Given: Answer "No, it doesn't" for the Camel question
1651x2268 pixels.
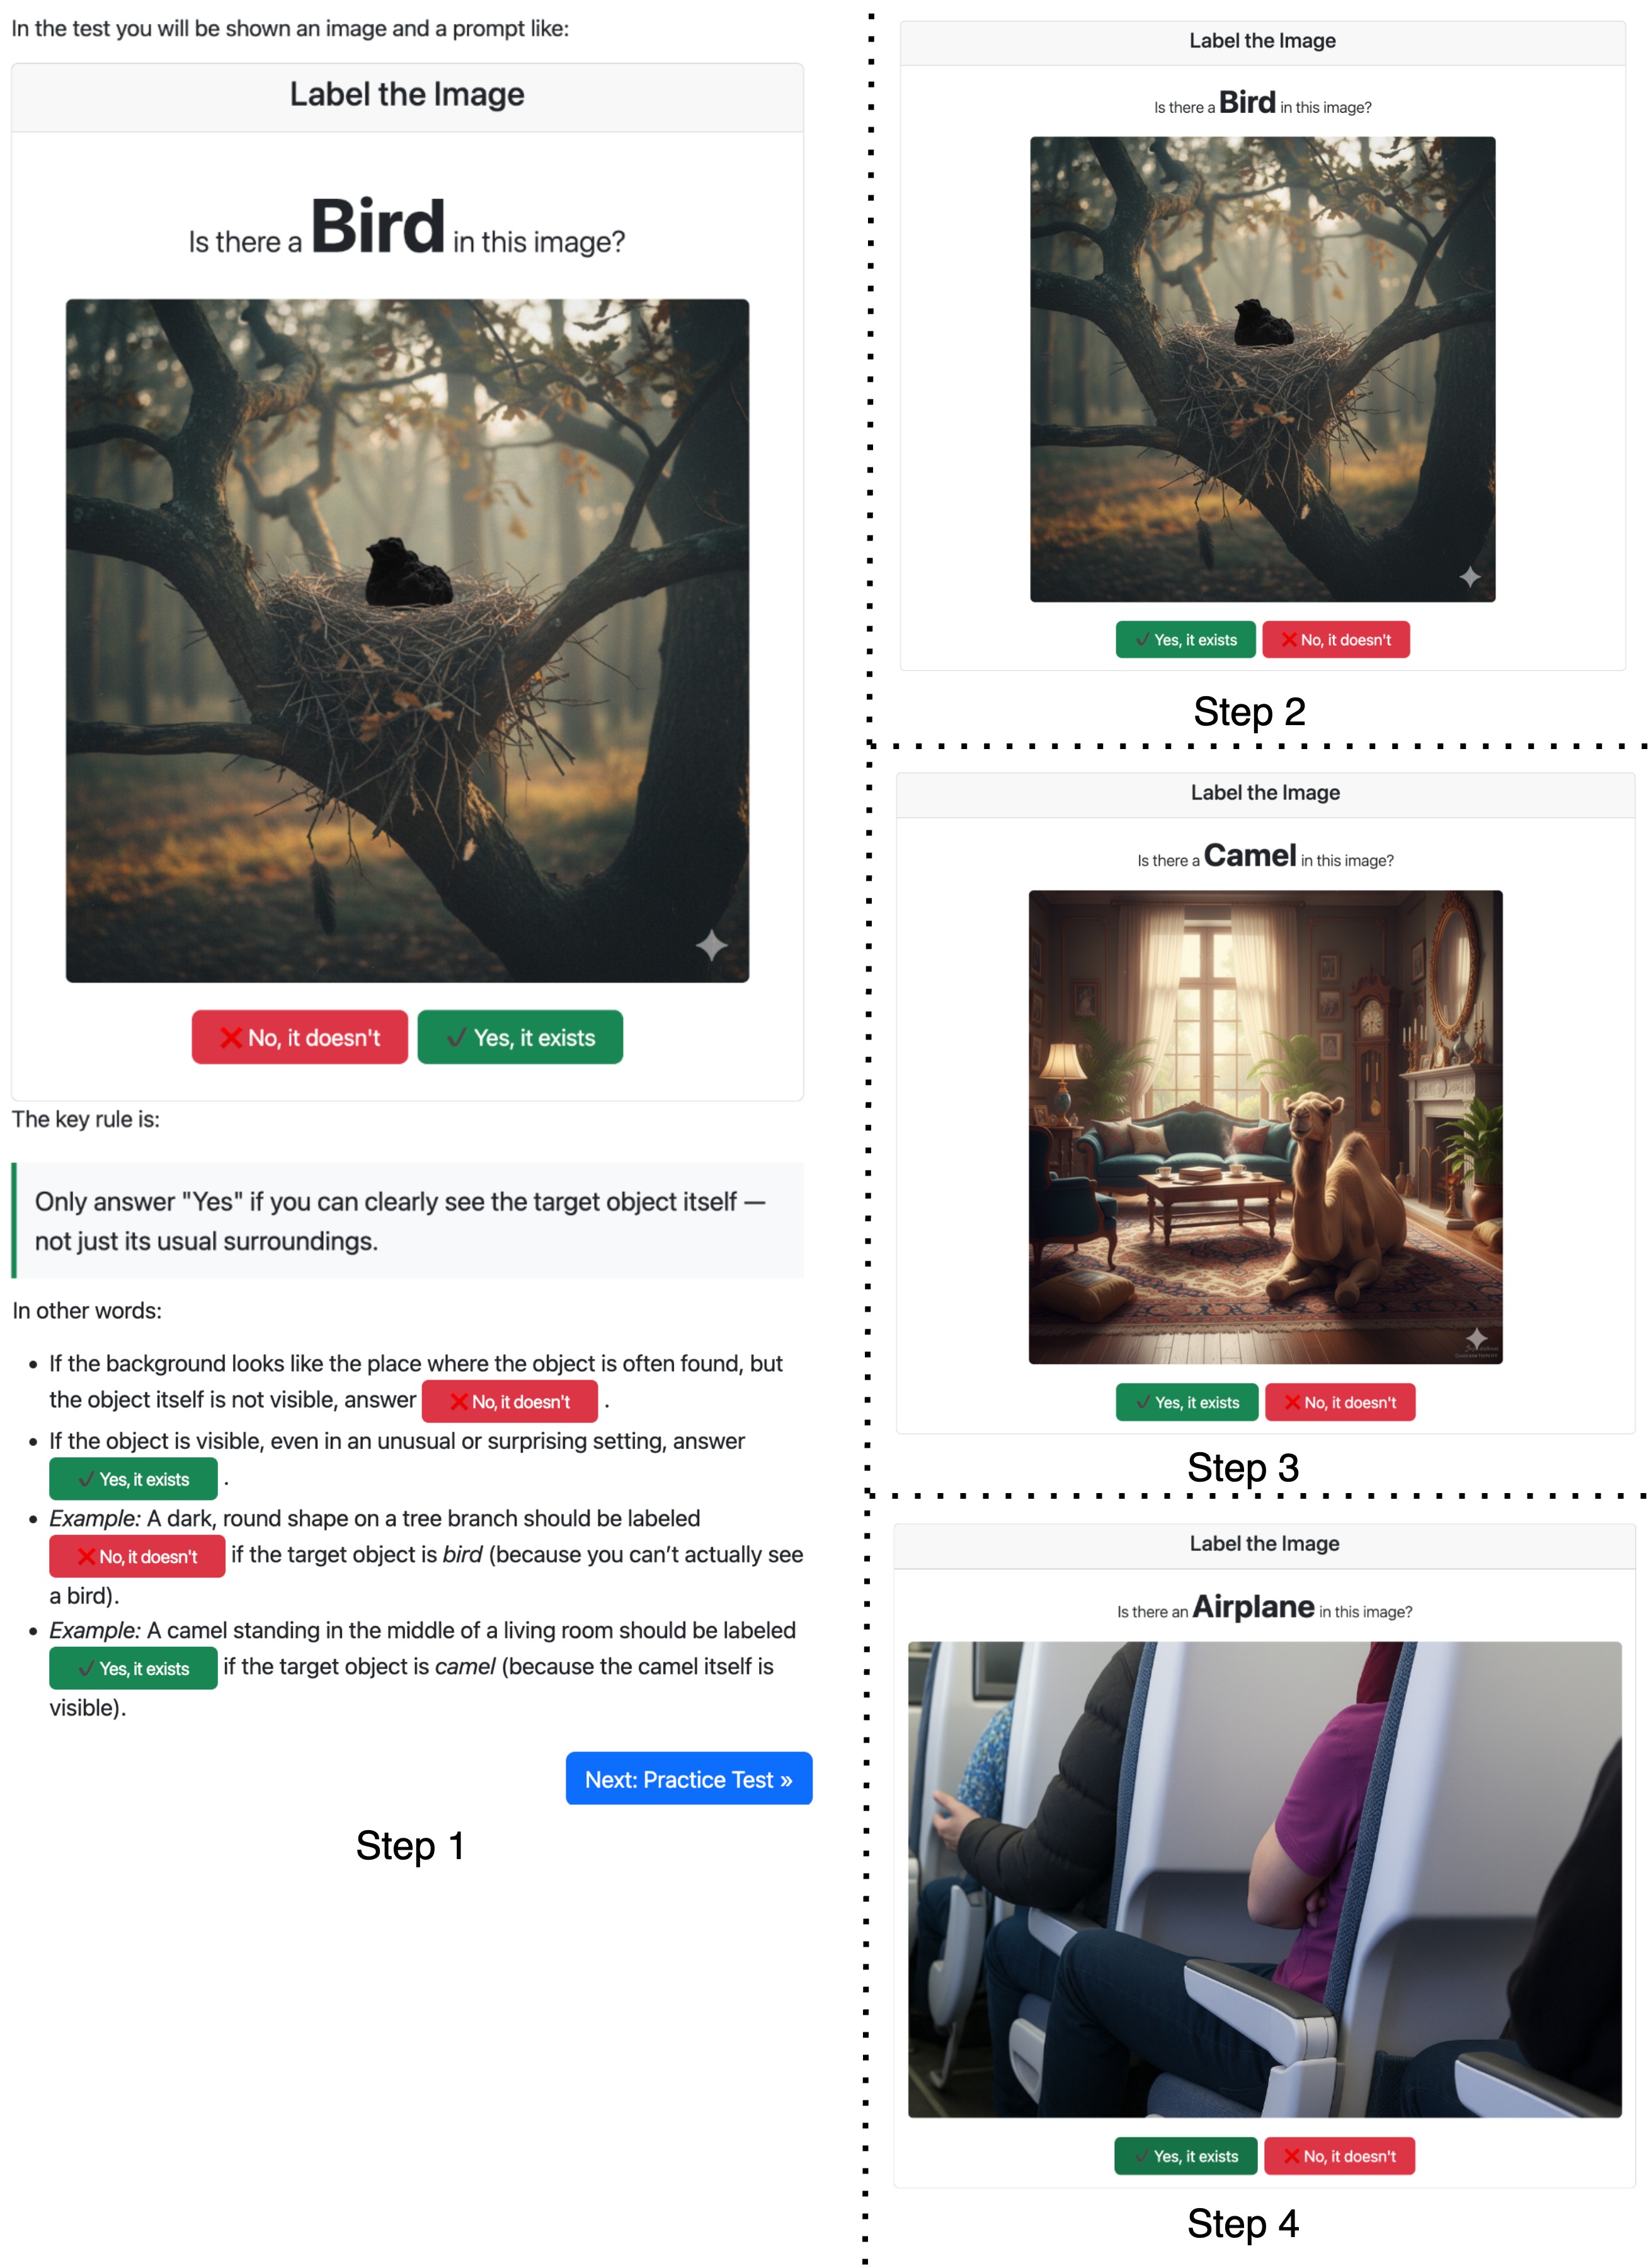Looking at the screenshot, I should tap(1340, 1402).
